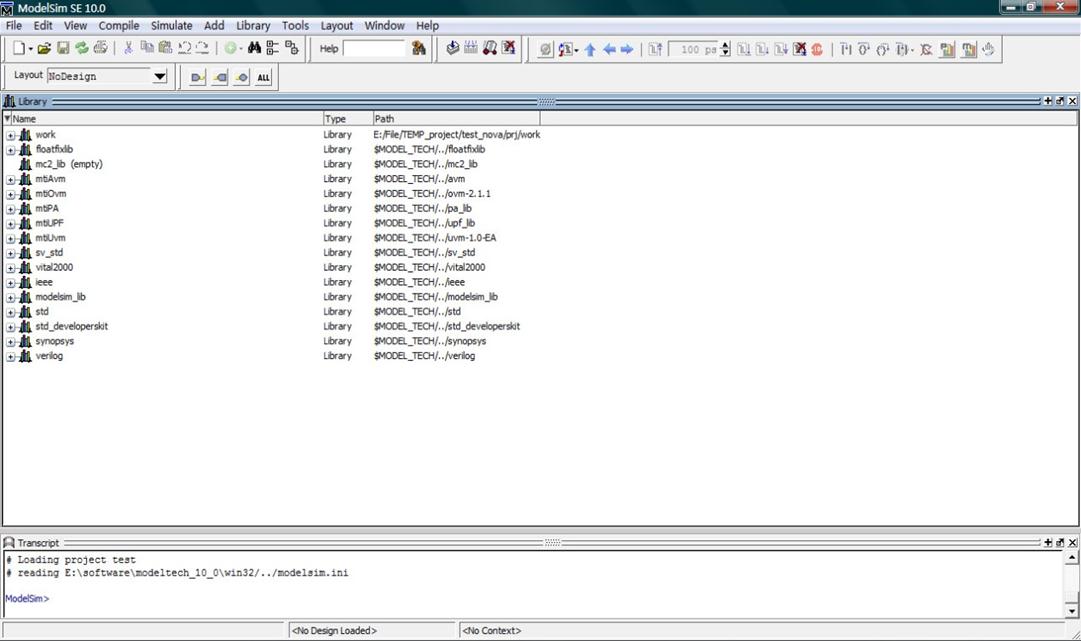1081x641 pixels.
Task: Click the Continue Run icon
Action: pos(762,50)
